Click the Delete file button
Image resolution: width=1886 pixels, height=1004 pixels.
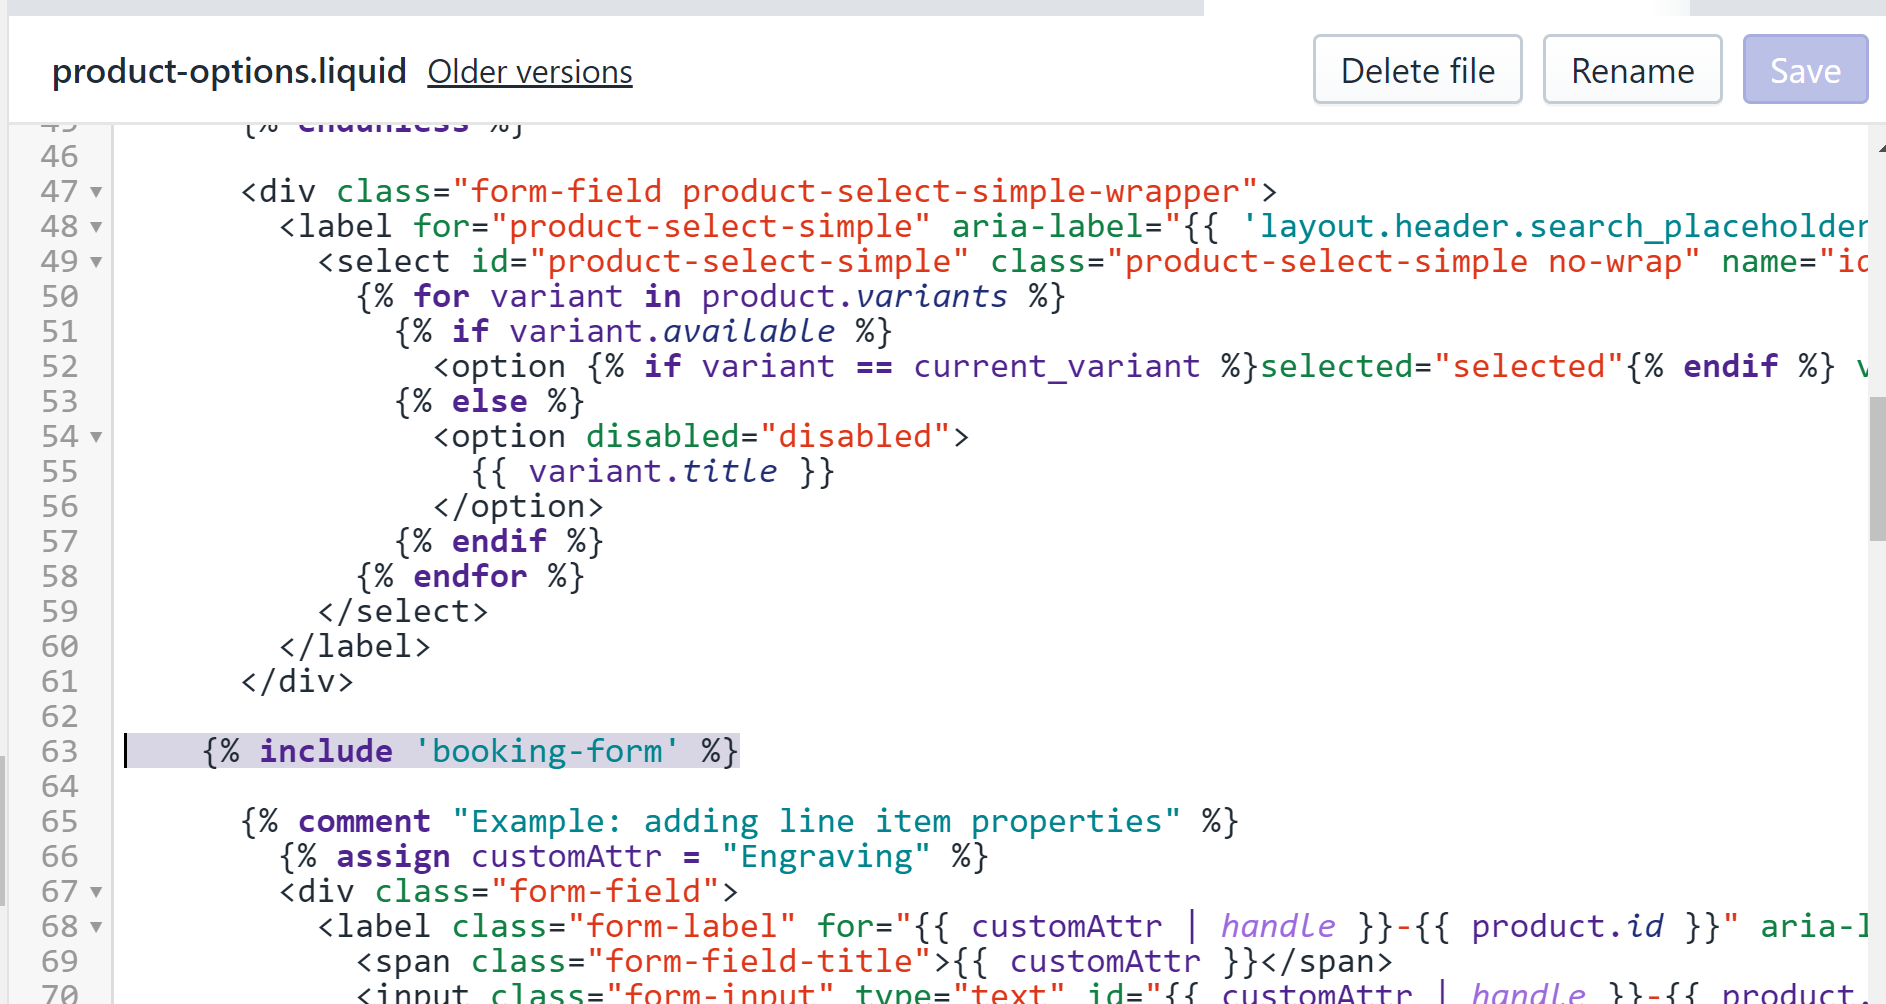1417,70
